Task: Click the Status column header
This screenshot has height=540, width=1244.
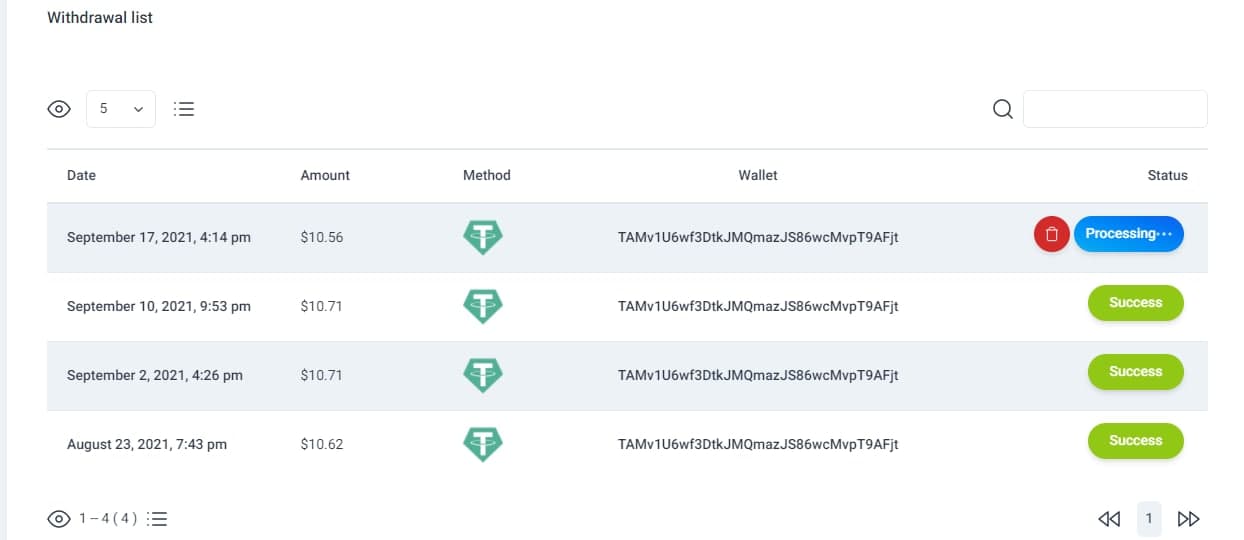Action: pos(1167,175)
